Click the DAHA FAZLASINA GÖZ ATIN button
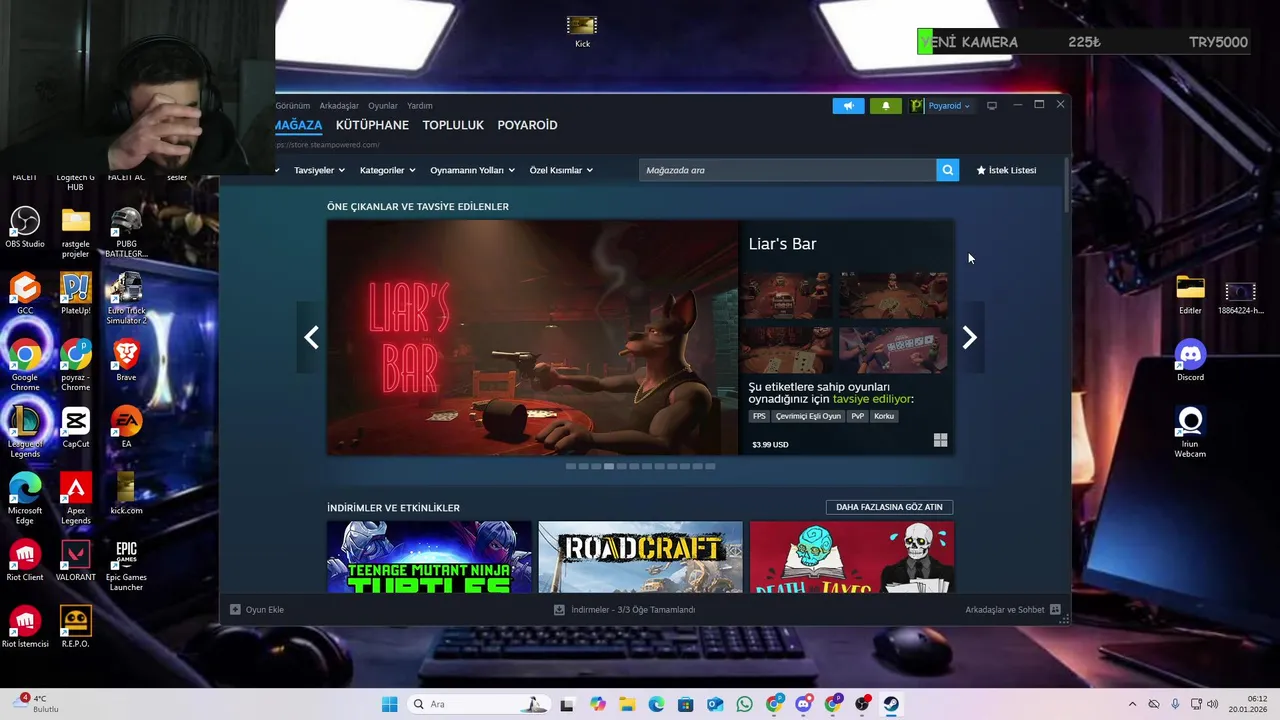The image size is (1280, 720). point(889,507)
